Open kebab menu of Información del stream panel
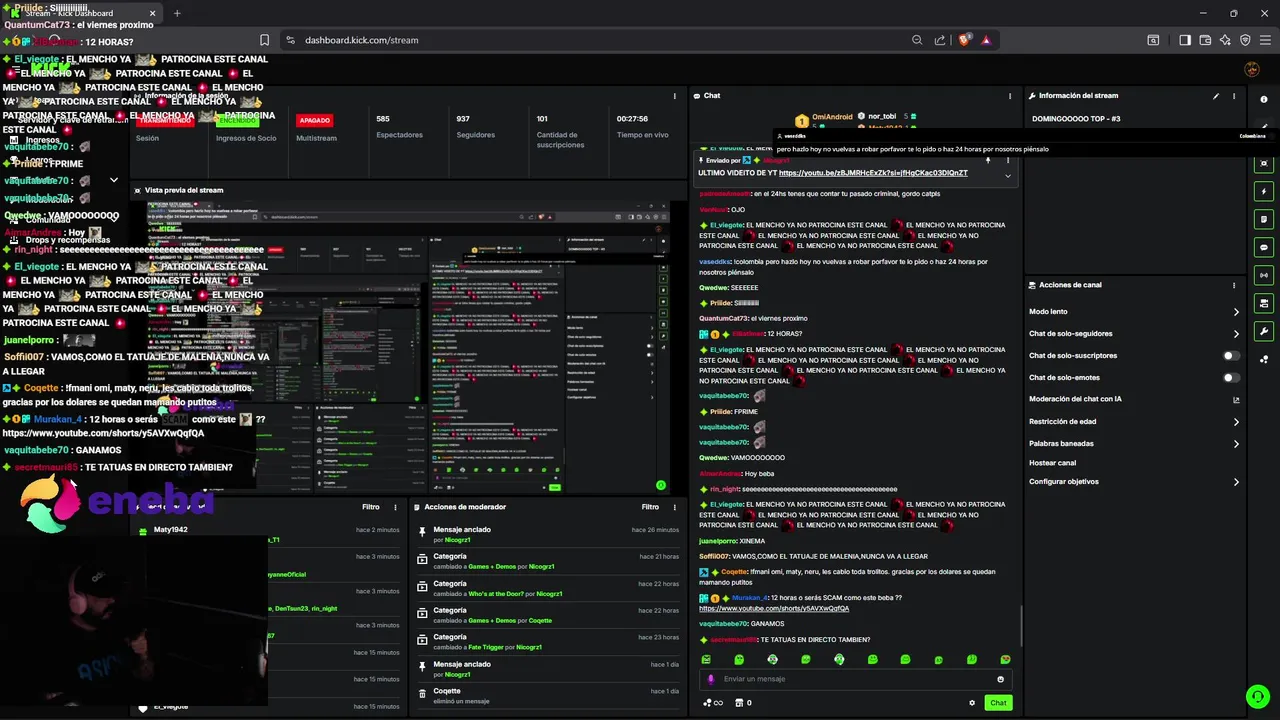 pos(1234,96)
